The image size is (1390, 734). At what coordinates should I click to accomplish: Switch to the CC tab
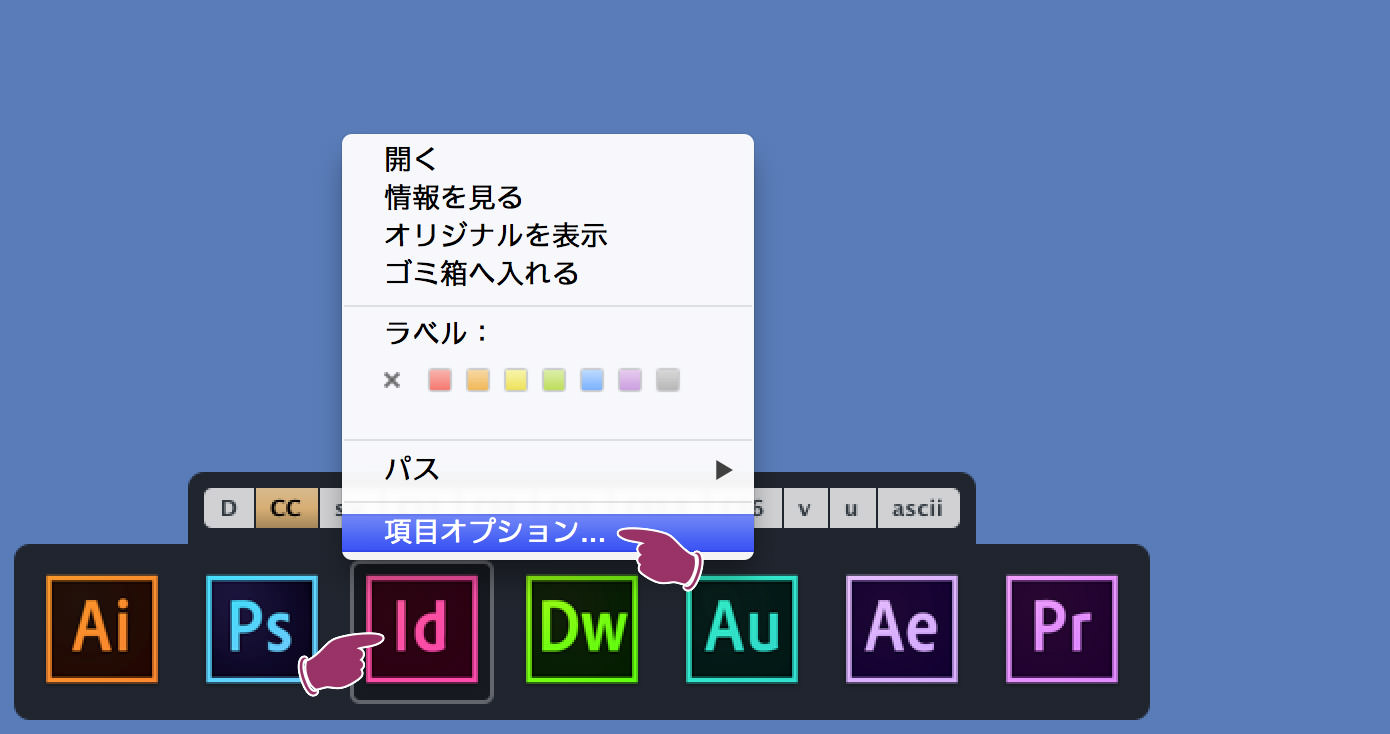(x=287, y=508)
